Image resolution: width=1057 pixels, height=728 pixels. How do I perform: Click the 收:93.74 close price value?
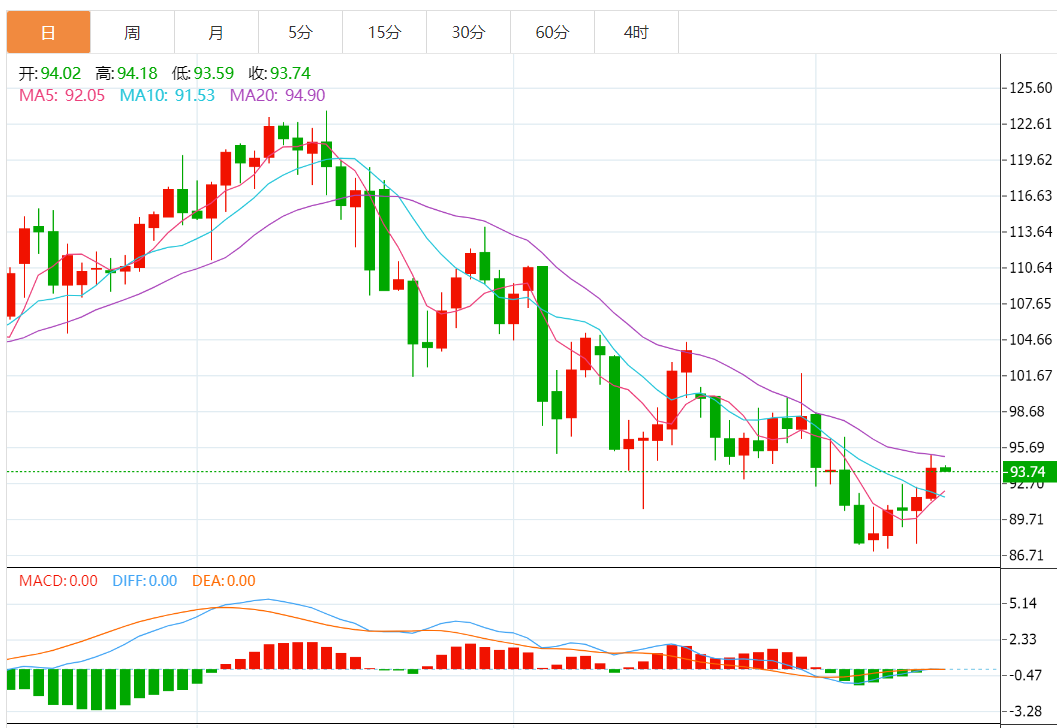tap(280, 73)
